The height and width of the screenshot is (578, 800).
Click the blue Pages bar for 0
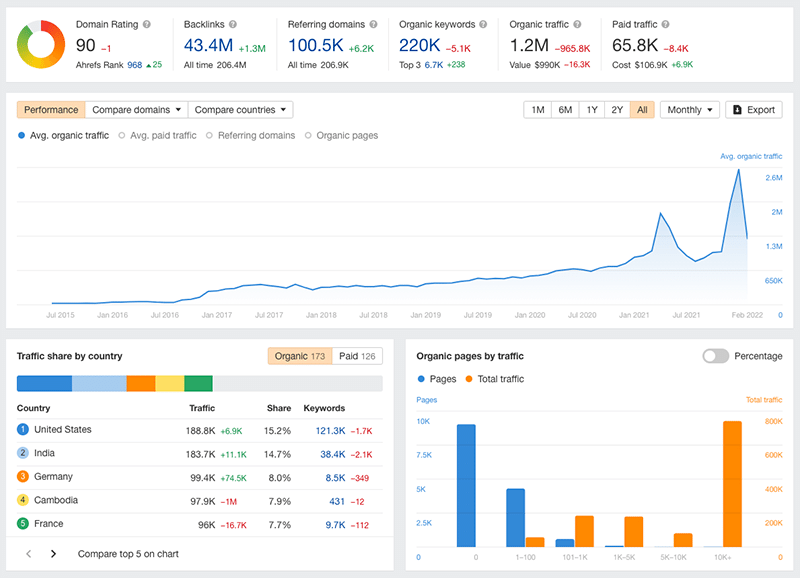[466, 486]
